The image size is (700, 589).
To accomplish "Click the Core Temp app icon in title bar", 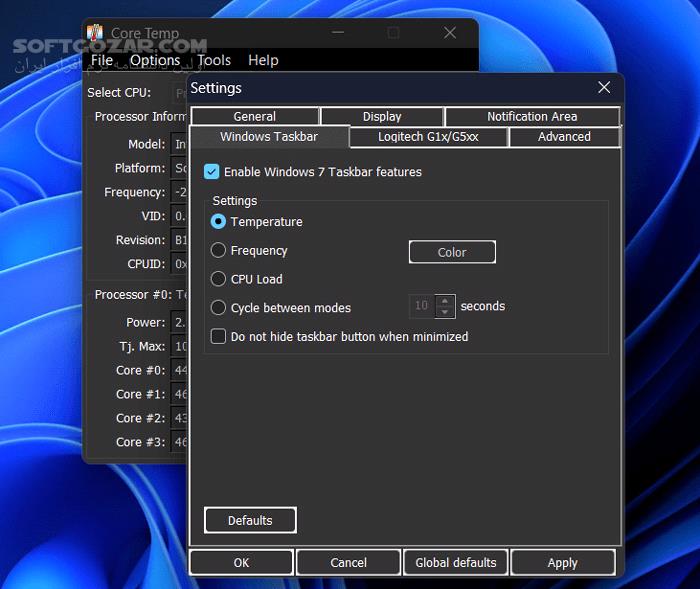I will 96,33.
